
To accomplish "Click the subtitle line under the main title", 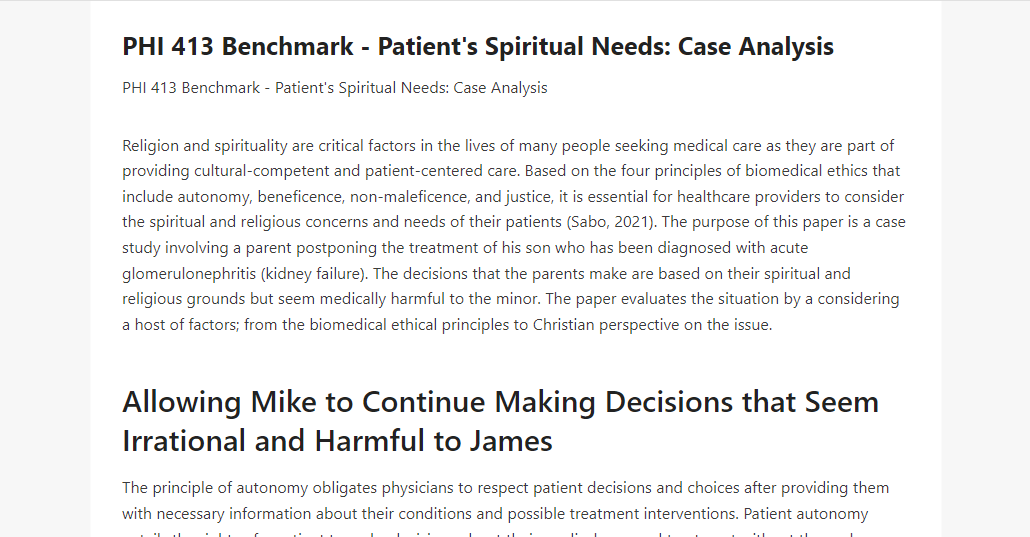I will coord(334,88).
